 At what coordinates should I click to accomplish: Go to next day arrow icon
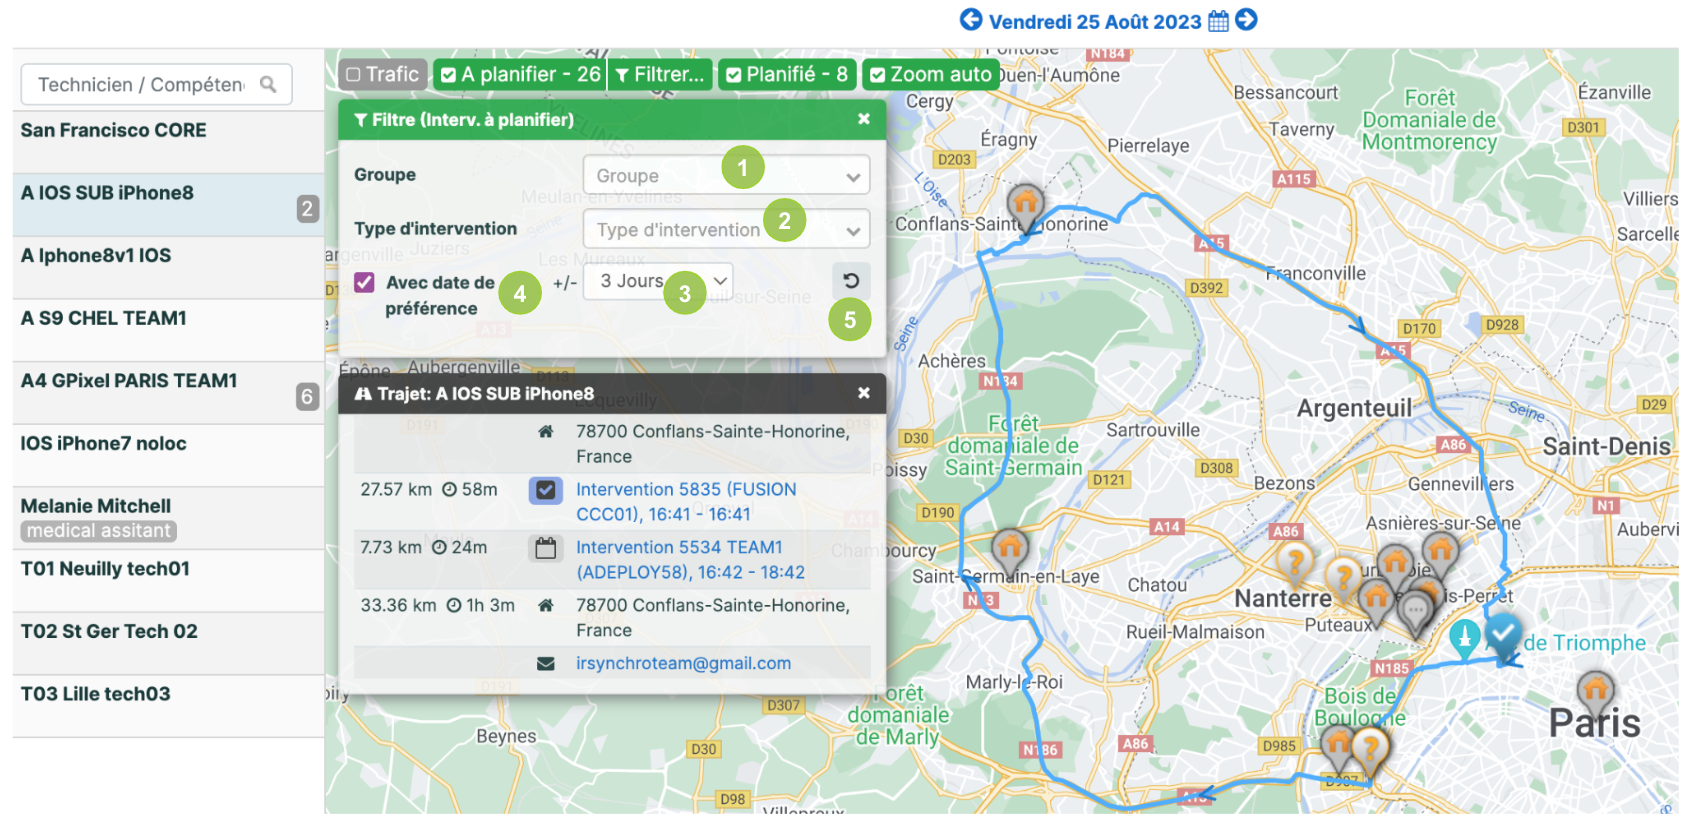(1246, 20)
